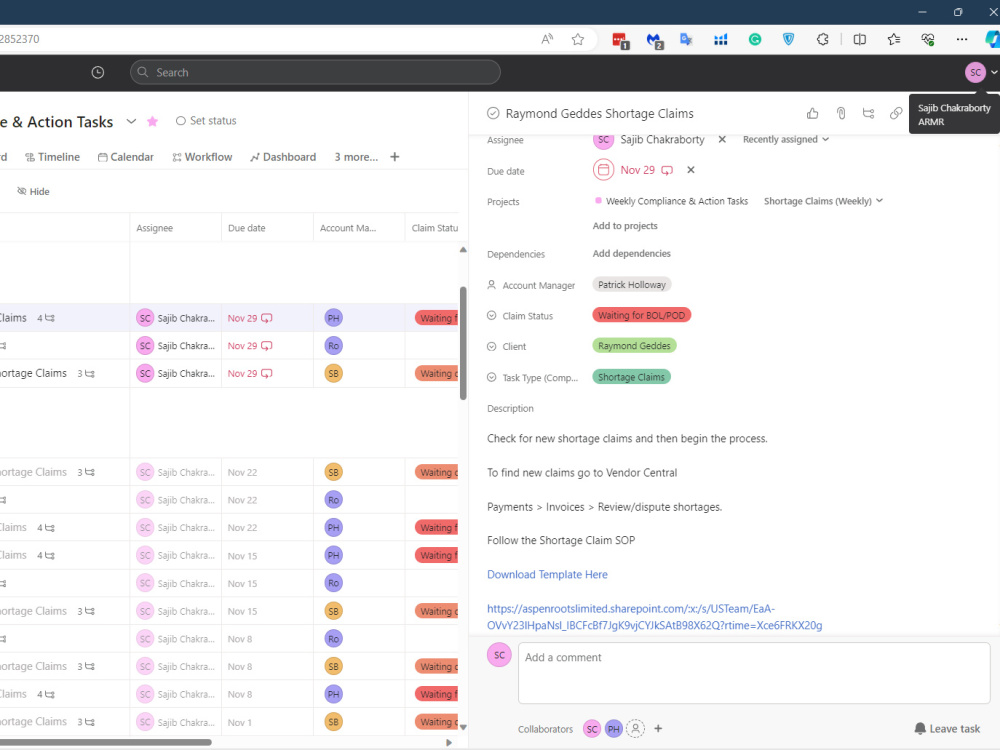1000x750 pixels.
Task: Expand project title dropdown chevron
Action: tap(131, 121)
